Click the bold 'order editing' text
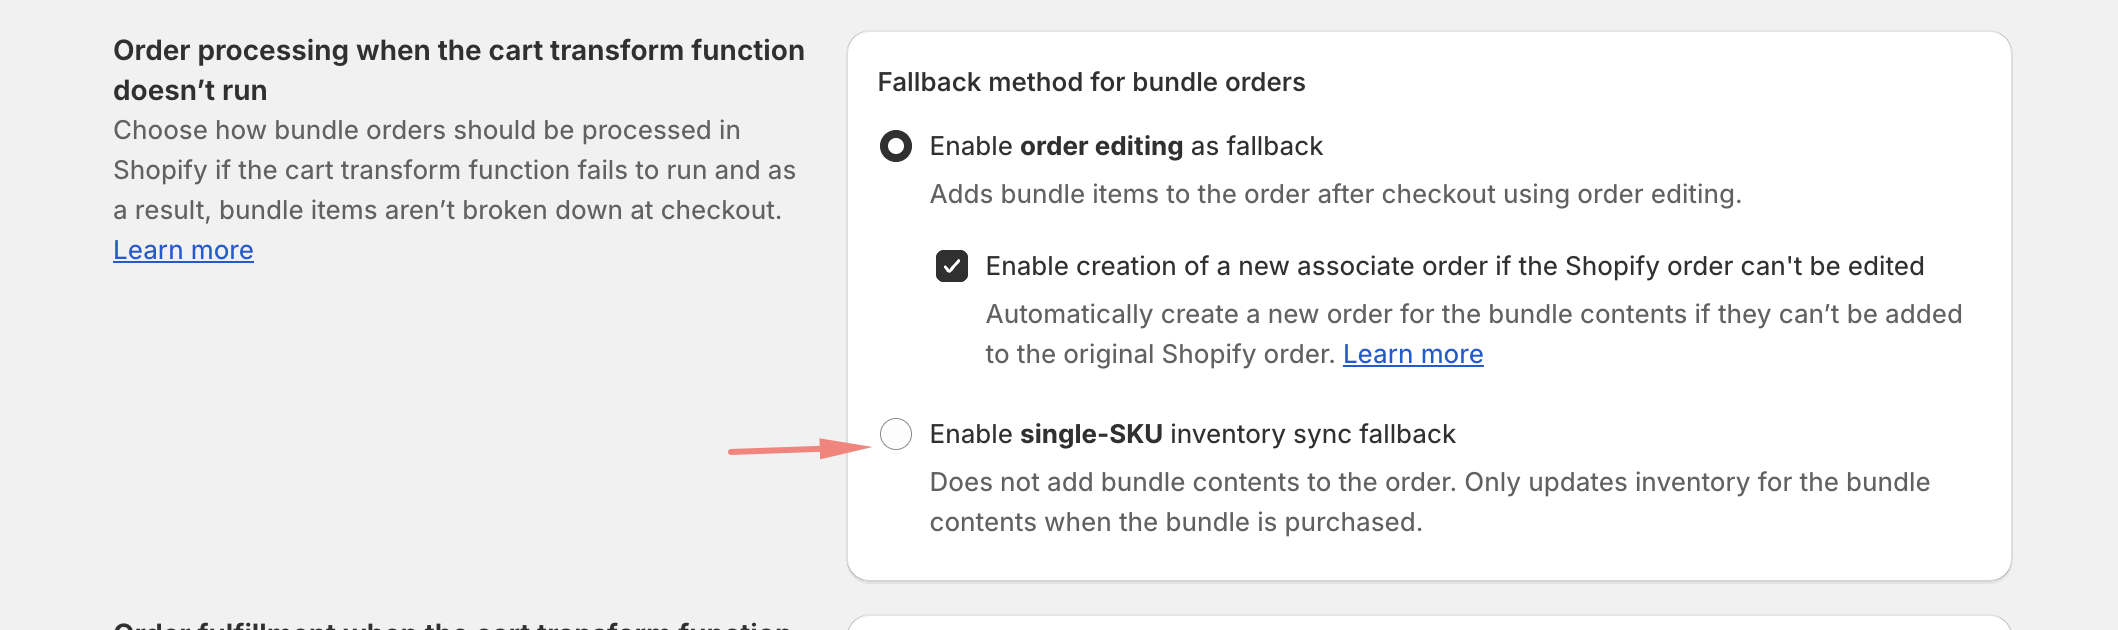 coord(1101,146)
